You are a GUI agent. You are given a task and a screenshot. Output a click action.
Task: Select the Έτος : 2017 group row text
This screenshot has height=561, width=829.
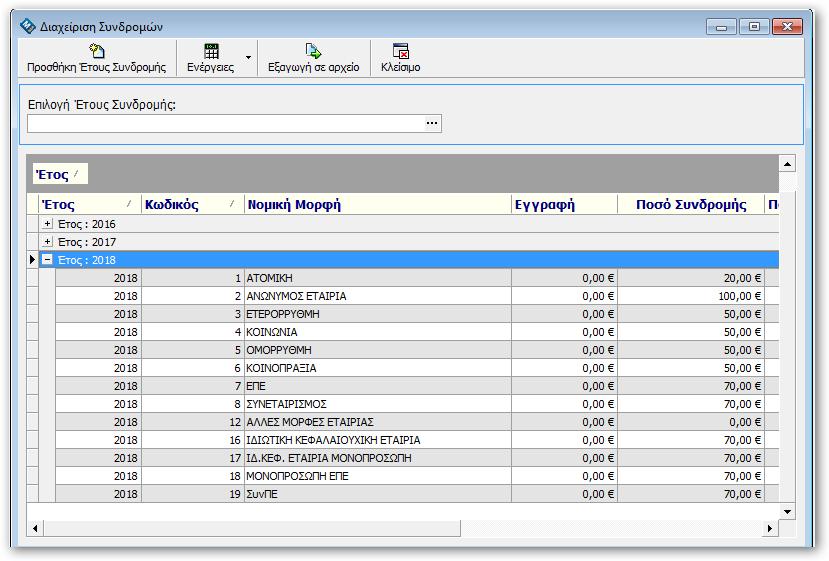pyautogui.click(x=87, y=242)
